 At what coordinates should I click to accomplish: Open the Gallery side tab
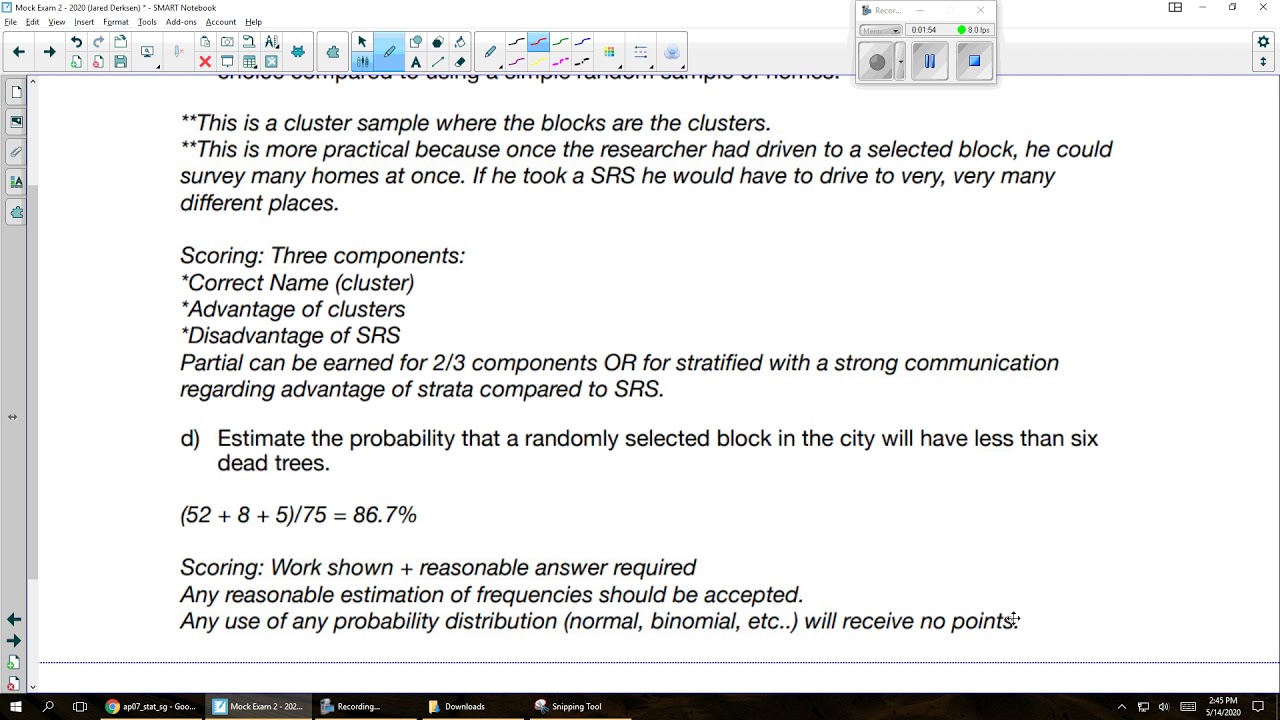[16, 122]
